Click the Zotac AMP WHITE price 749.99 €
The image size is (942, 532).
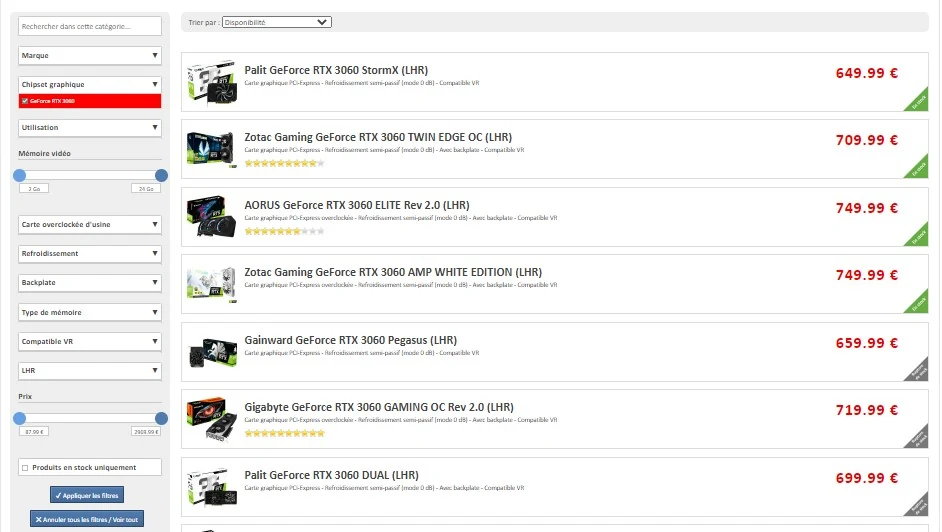[866, 275]
